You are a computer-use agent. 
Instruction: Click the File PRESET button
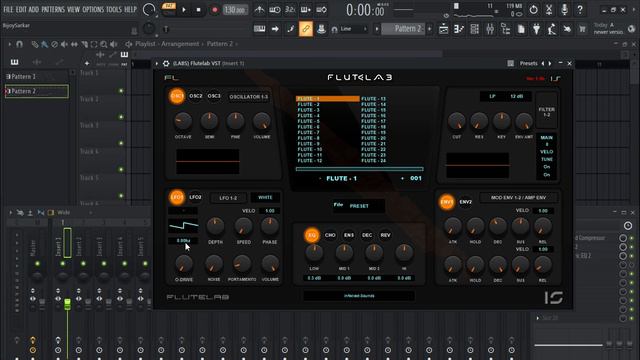(359, 206)
